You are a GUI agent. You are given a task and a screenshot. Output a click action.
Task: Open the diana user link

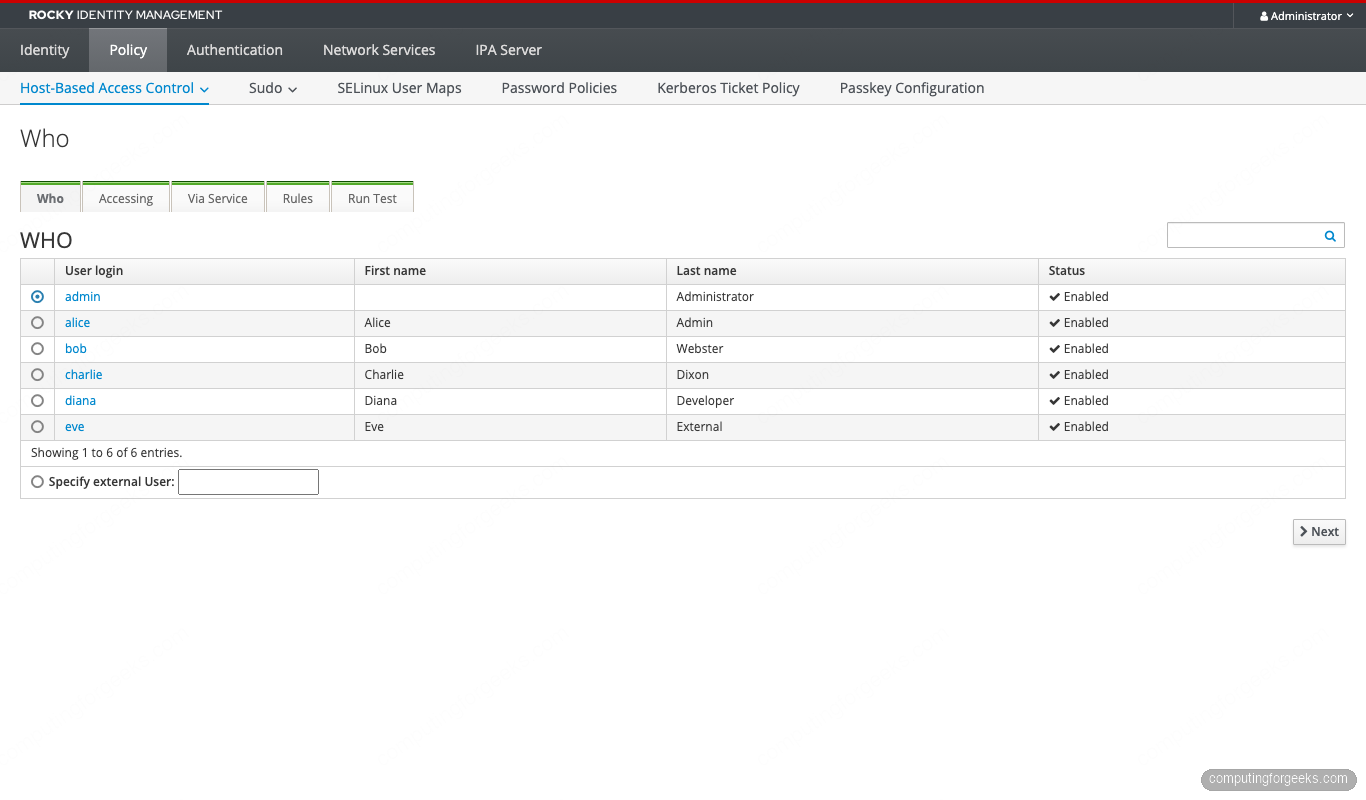[81, 401]
